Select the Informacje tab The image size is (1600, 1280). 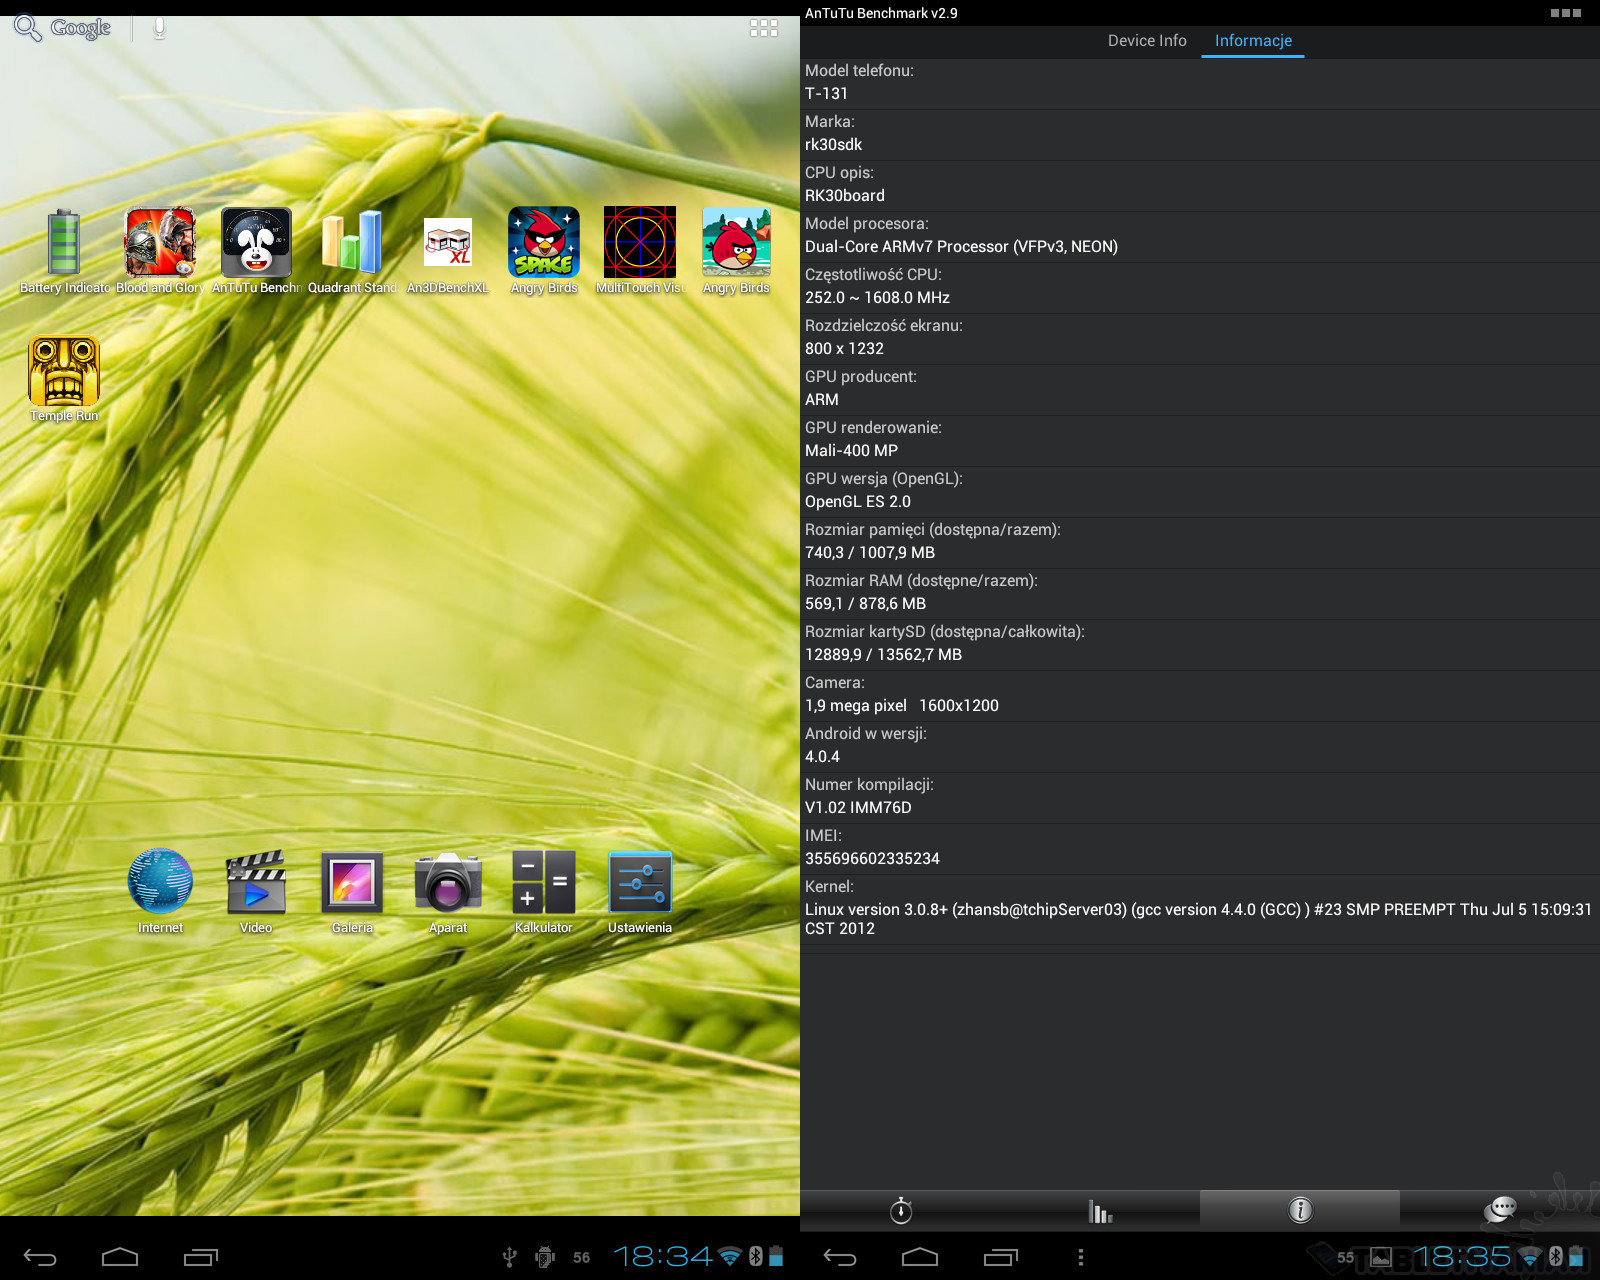1253,41
